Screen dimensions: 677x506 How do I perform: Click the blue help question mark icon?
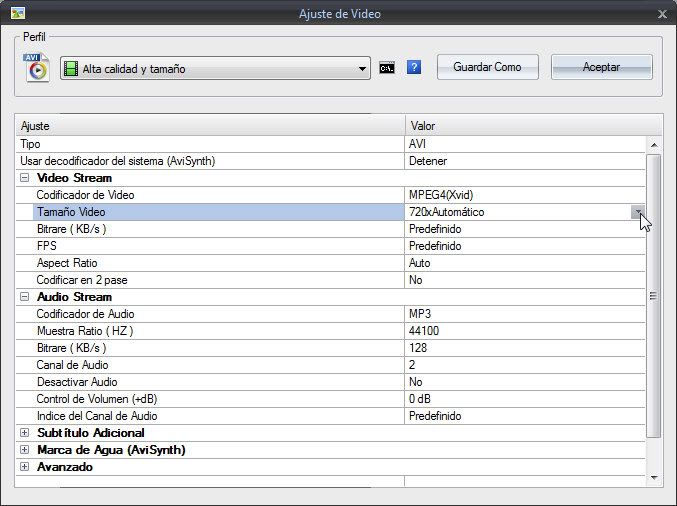click(x=414, y=68)
